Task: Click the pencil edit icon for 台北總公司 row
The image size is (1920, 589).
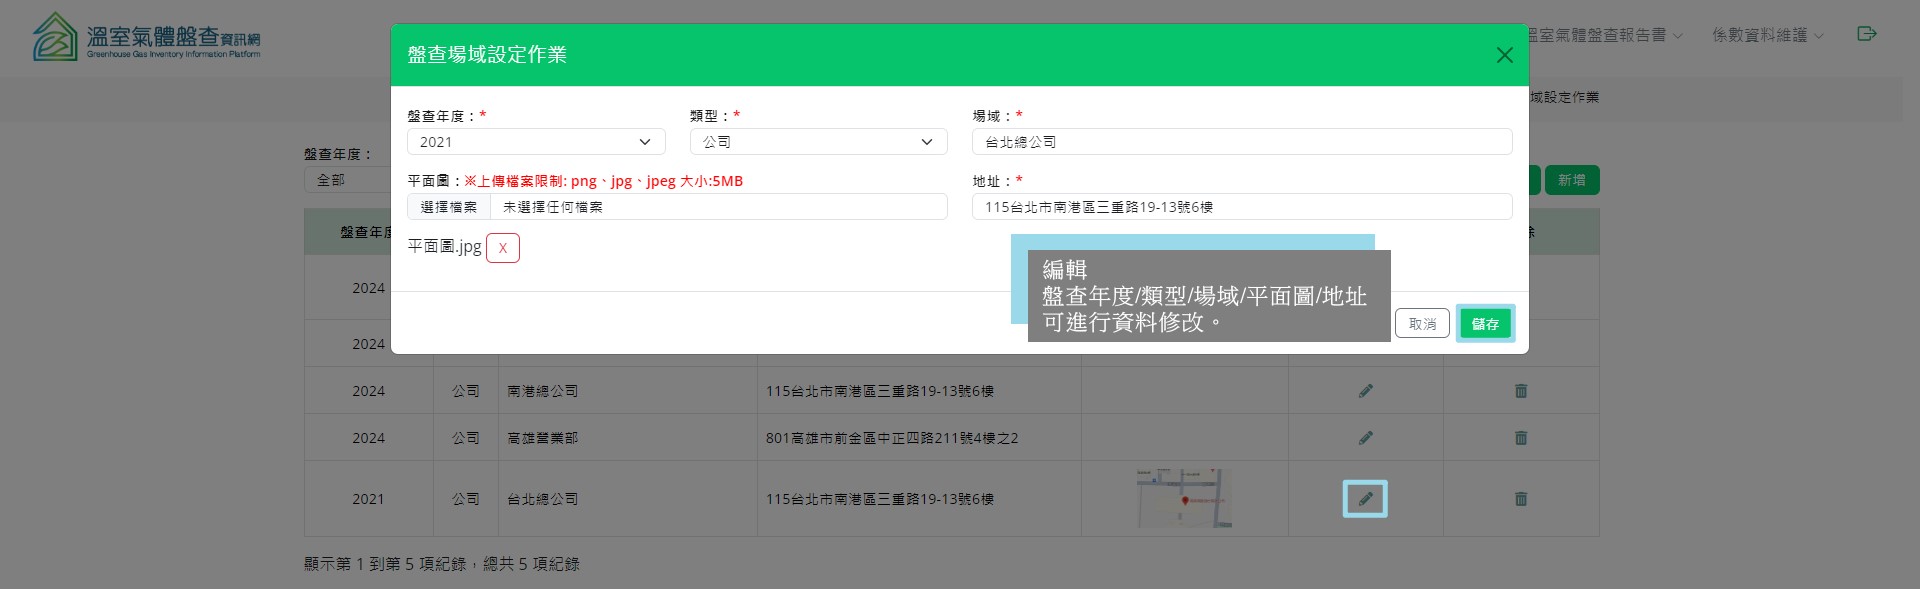Action: click(1365, 499)
